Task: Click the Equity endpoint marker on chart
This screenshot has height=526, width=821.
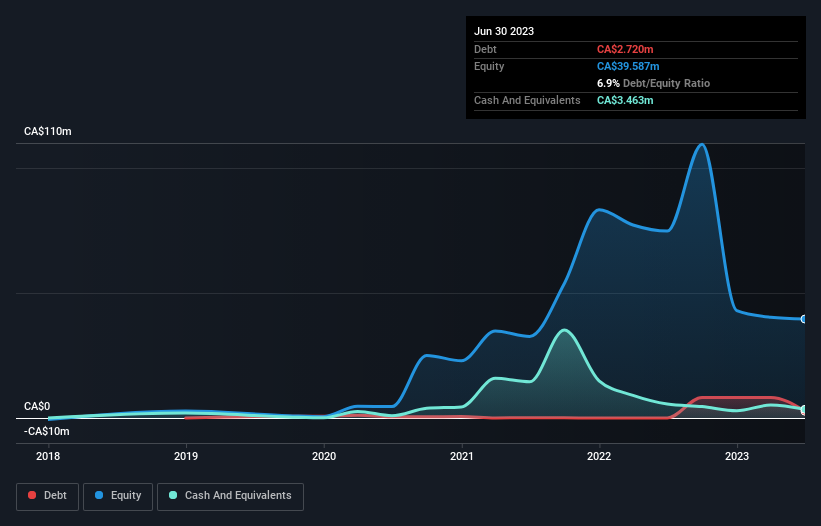Action: pyautogui.click(x=803, y=319)
